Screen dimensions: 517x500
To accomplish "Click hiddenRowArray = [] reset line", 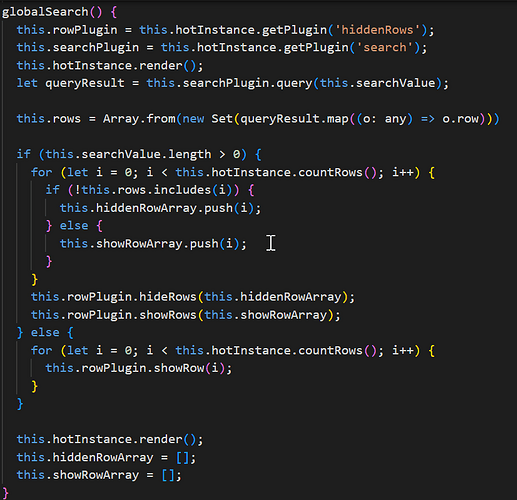I will [x=106, y=457].
